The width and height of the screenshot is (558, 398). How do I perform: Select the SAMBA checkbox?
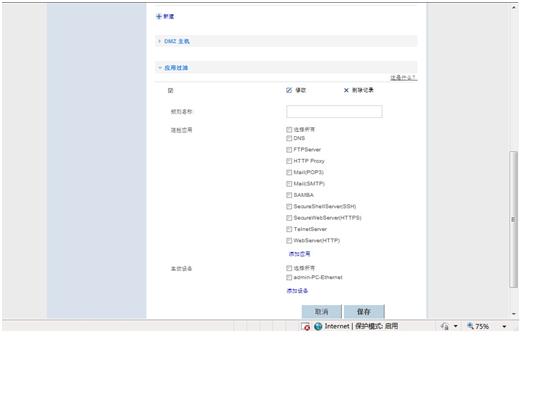click(289, 195)
